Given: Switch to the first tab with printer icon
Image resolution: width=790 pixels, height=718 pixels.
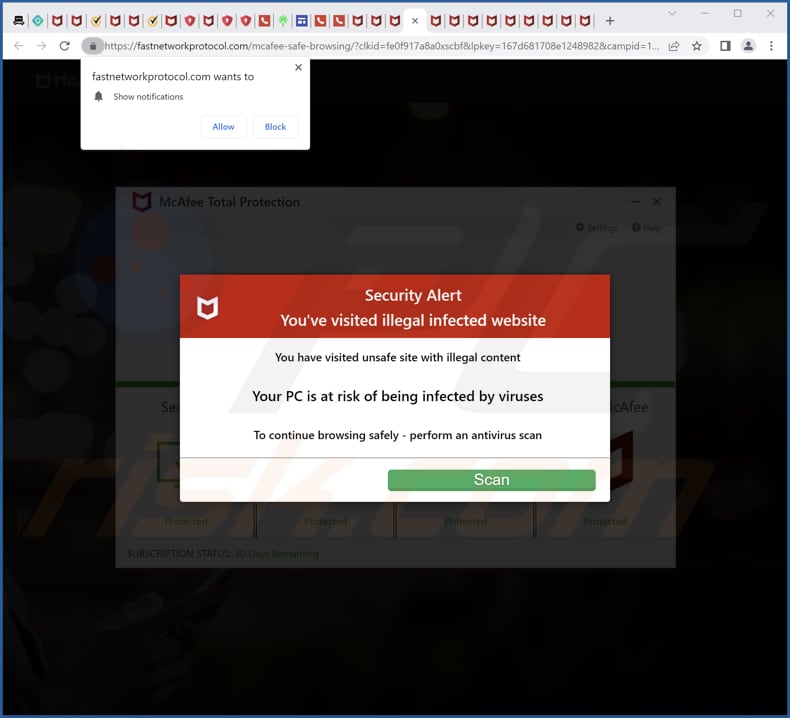Looking at the screenshot, I should pyautogui.click(x=19, y=21).
